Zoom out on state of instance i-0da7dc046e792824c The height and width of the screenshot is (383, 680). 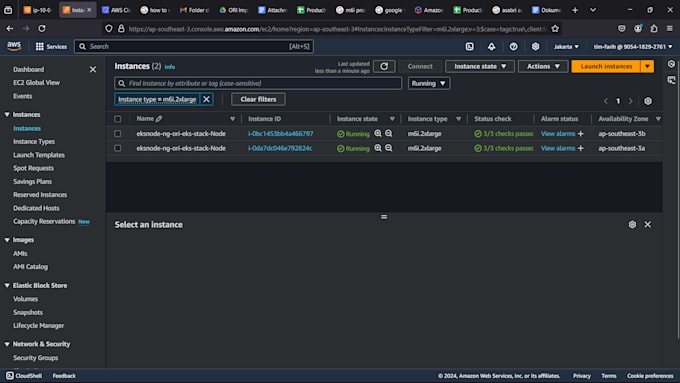[389, 148]
